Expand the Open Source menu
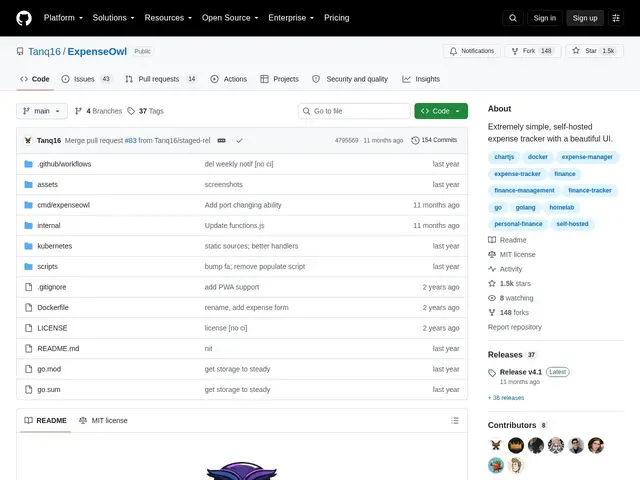640x480 pixels. pos(230,18)
